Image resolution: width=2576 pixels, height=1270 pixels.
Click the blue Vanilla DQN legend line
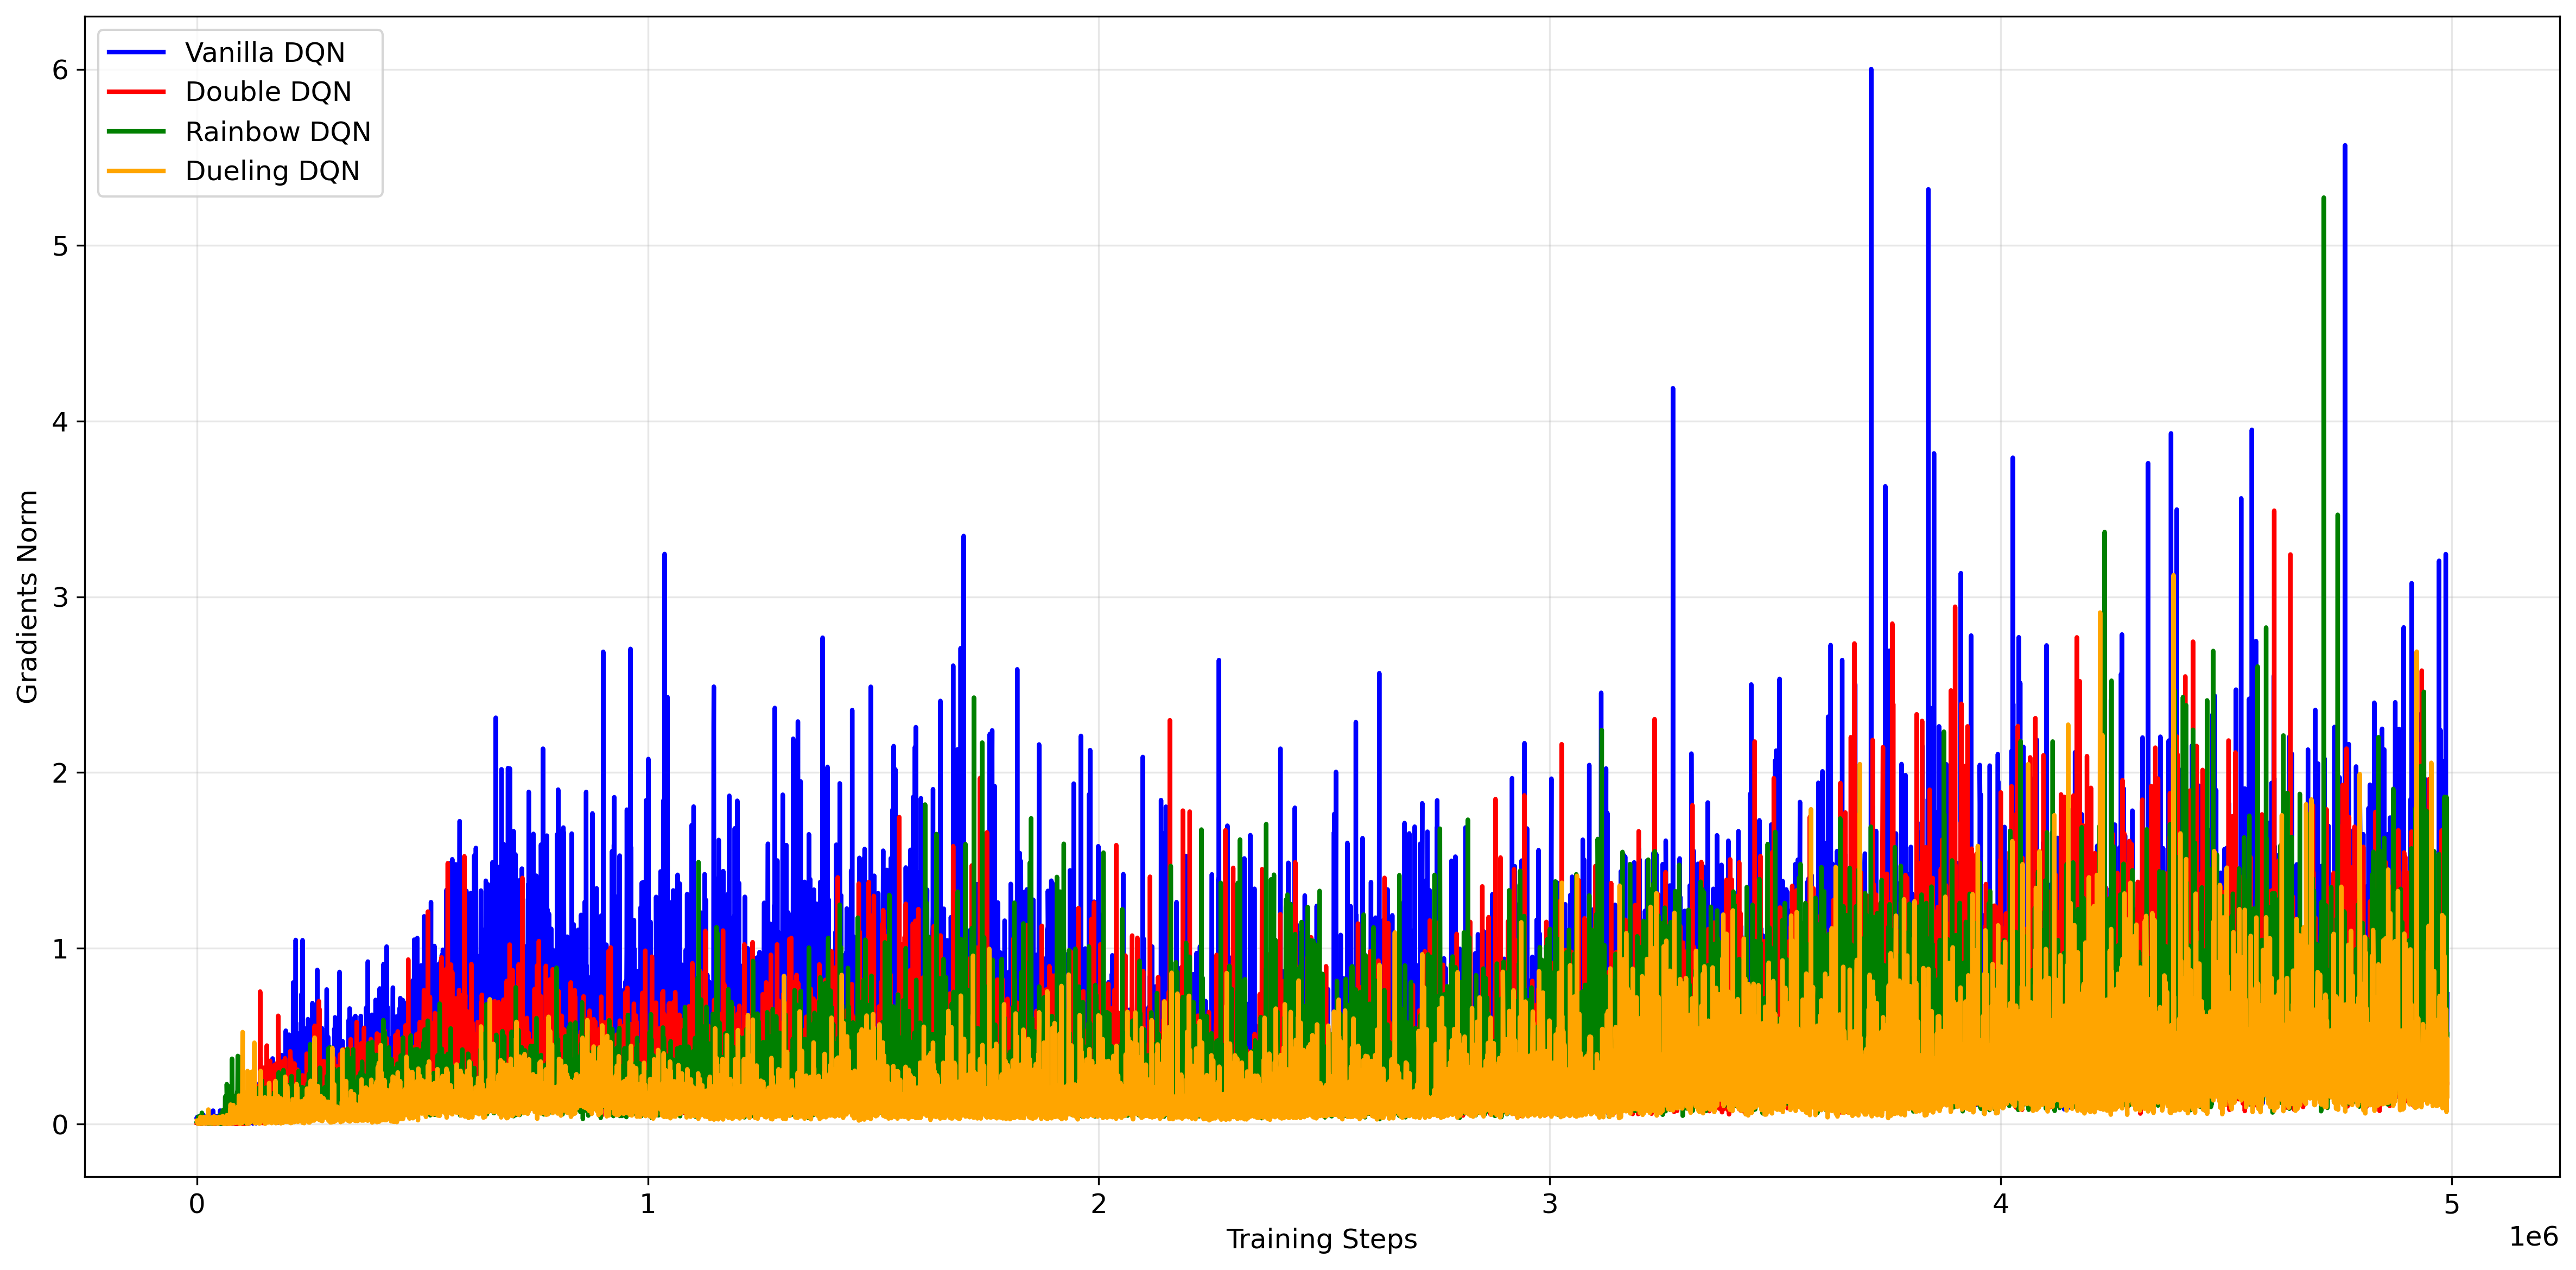coord(136,52)
